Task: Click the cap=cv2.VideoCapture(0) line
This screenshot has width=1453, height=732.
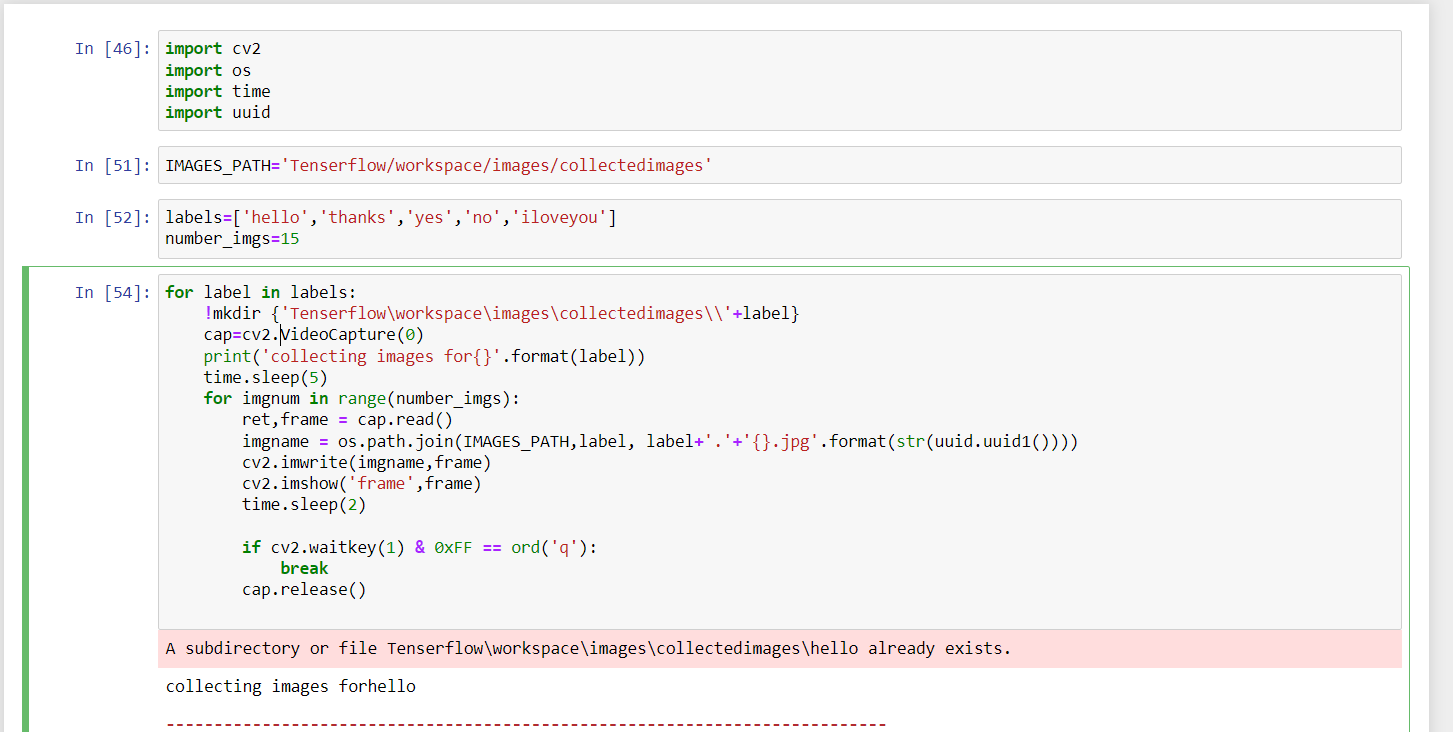Action: 314,335
